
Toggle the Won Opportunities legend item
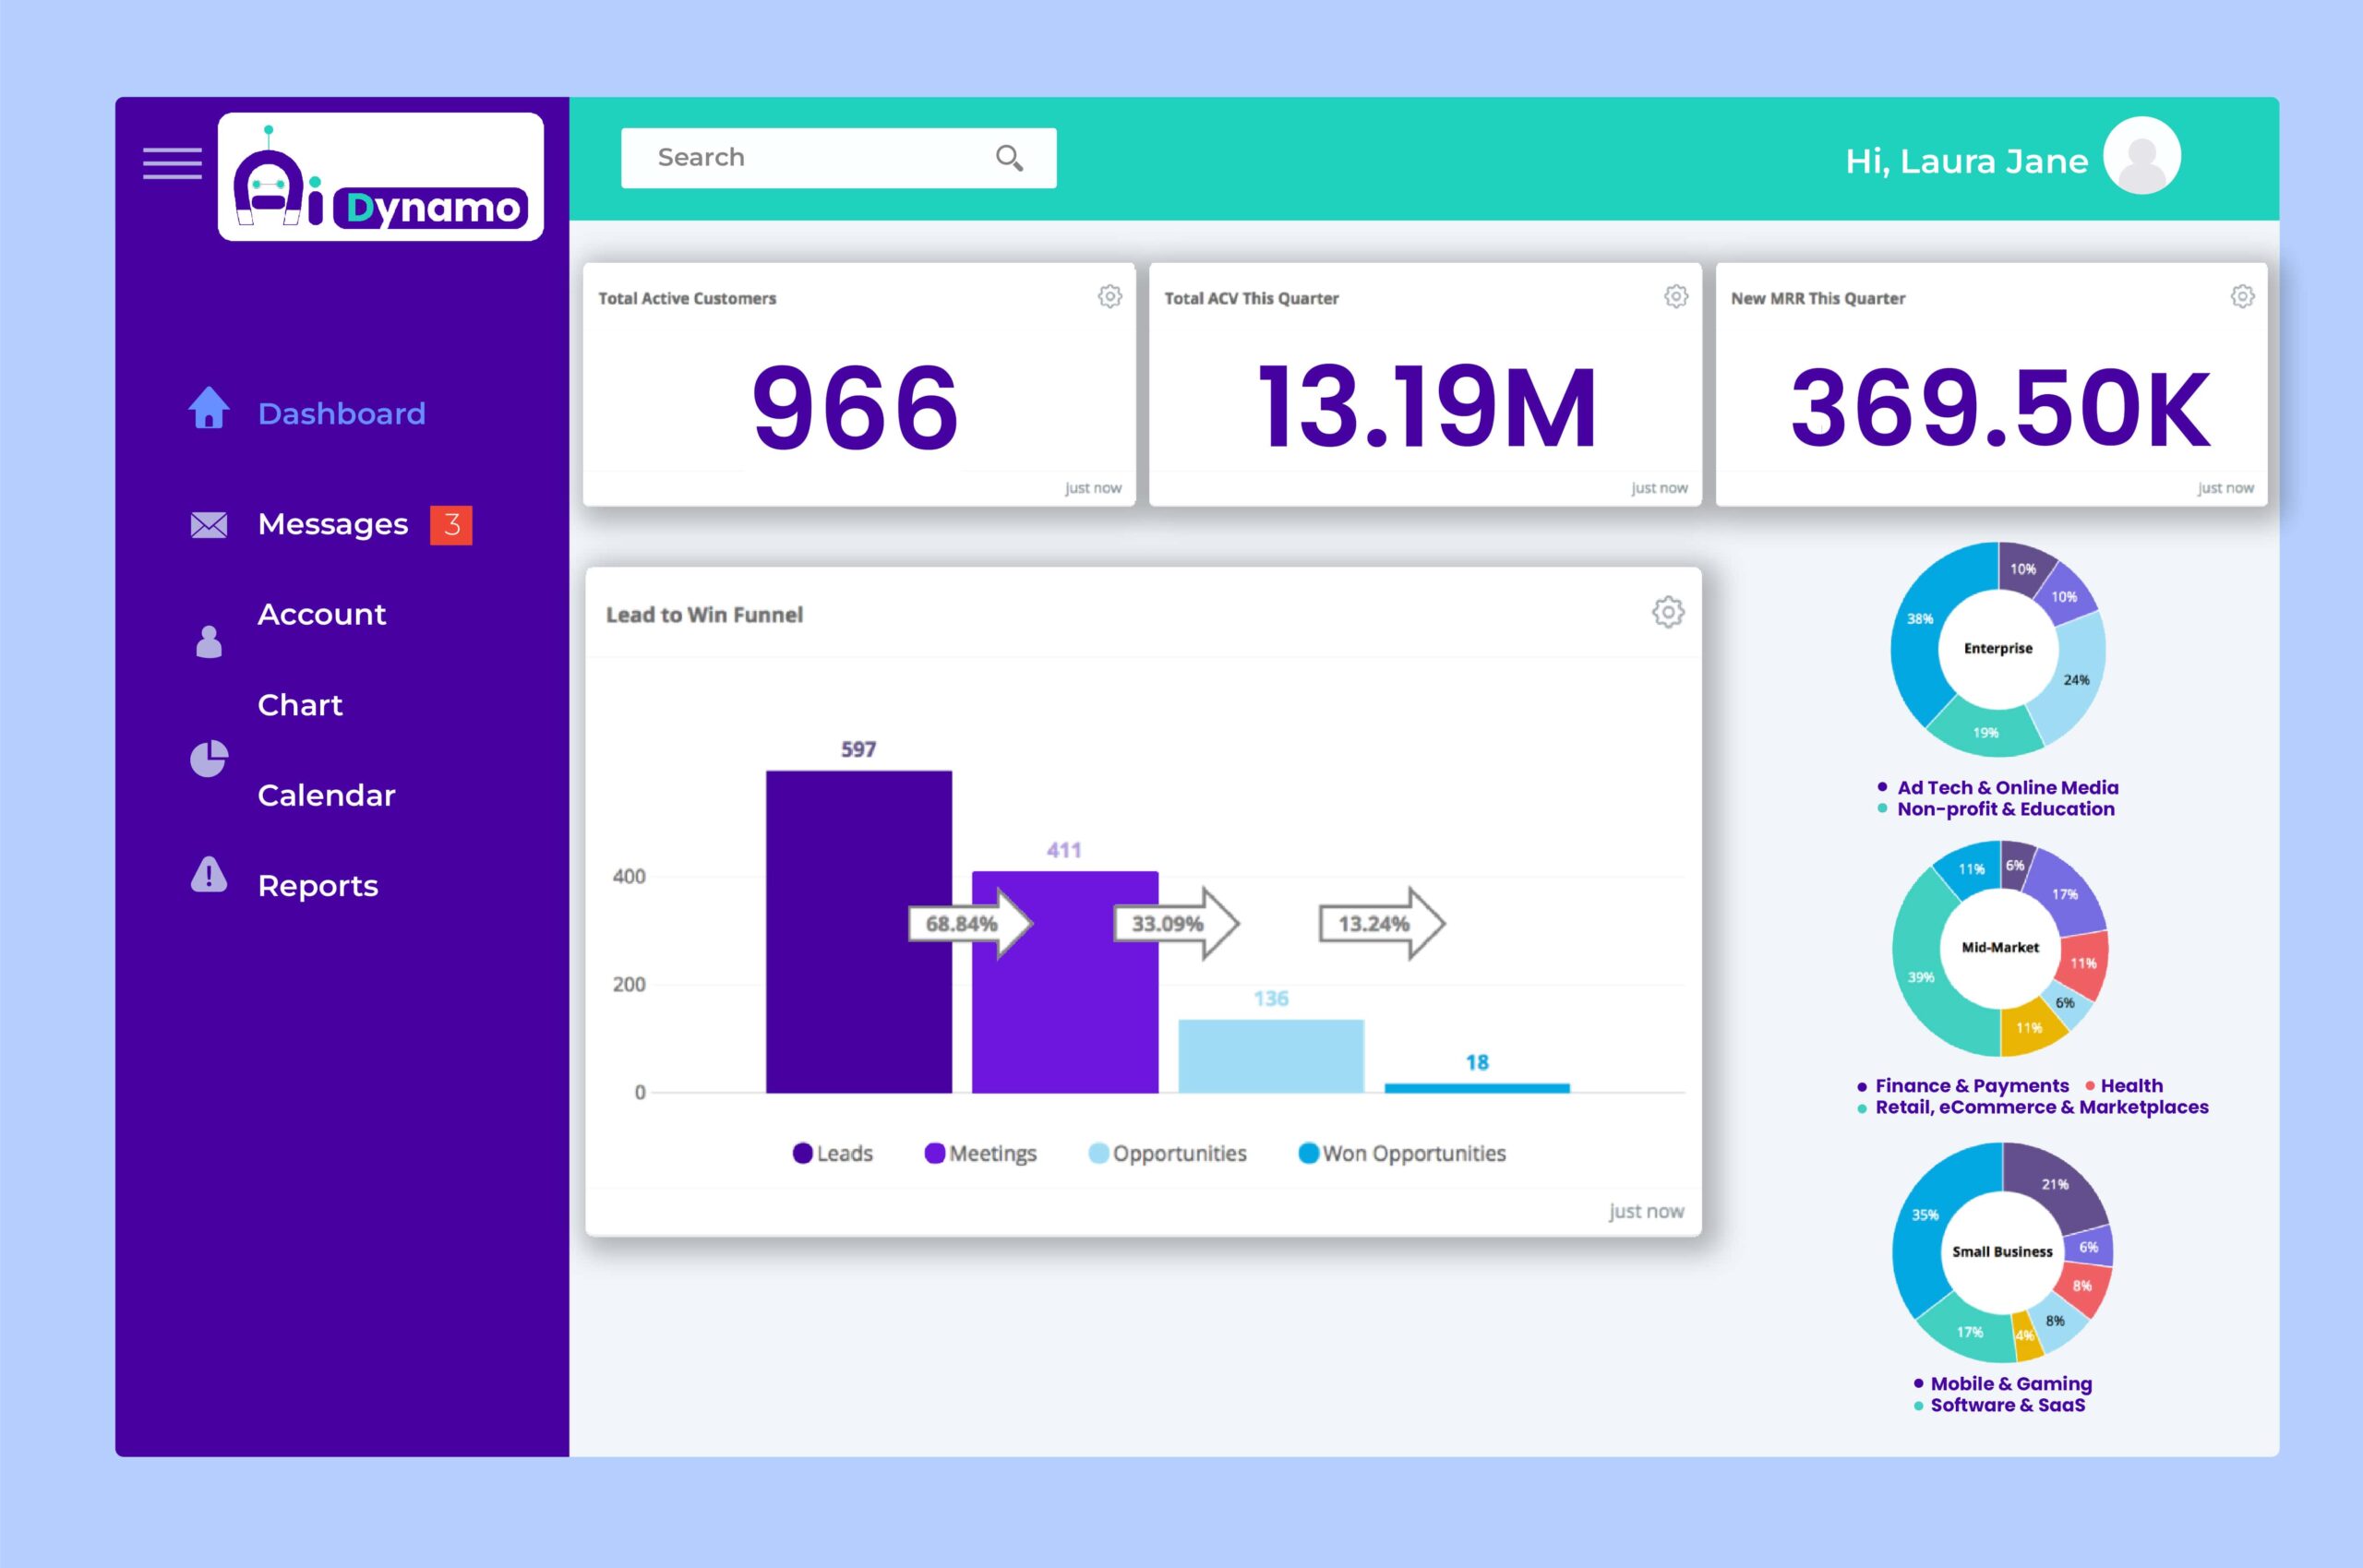coord(1401,1153)
